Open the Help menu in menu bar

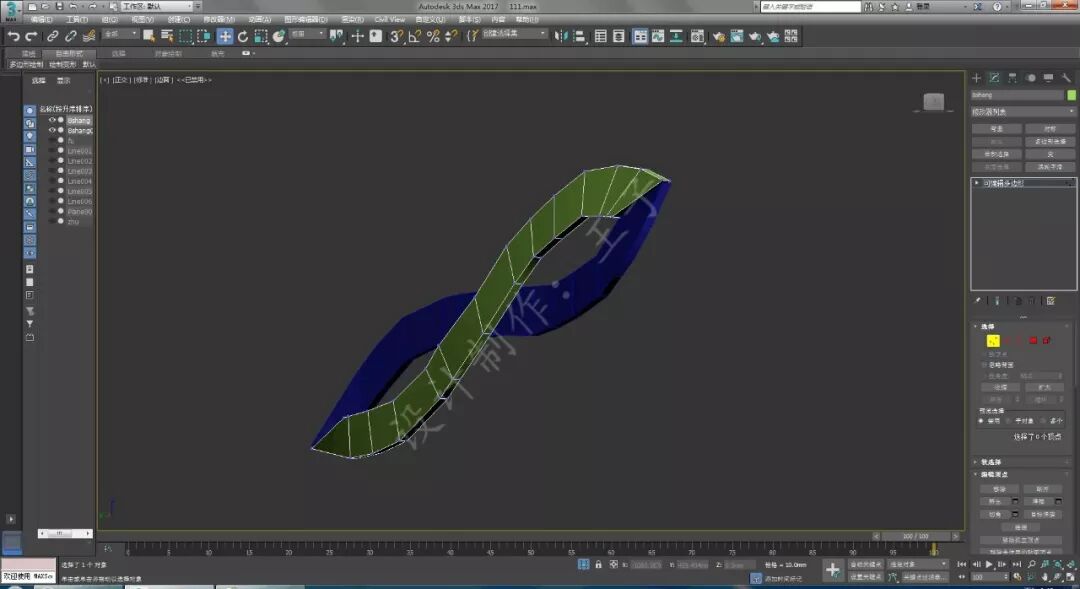pos(527,19)
